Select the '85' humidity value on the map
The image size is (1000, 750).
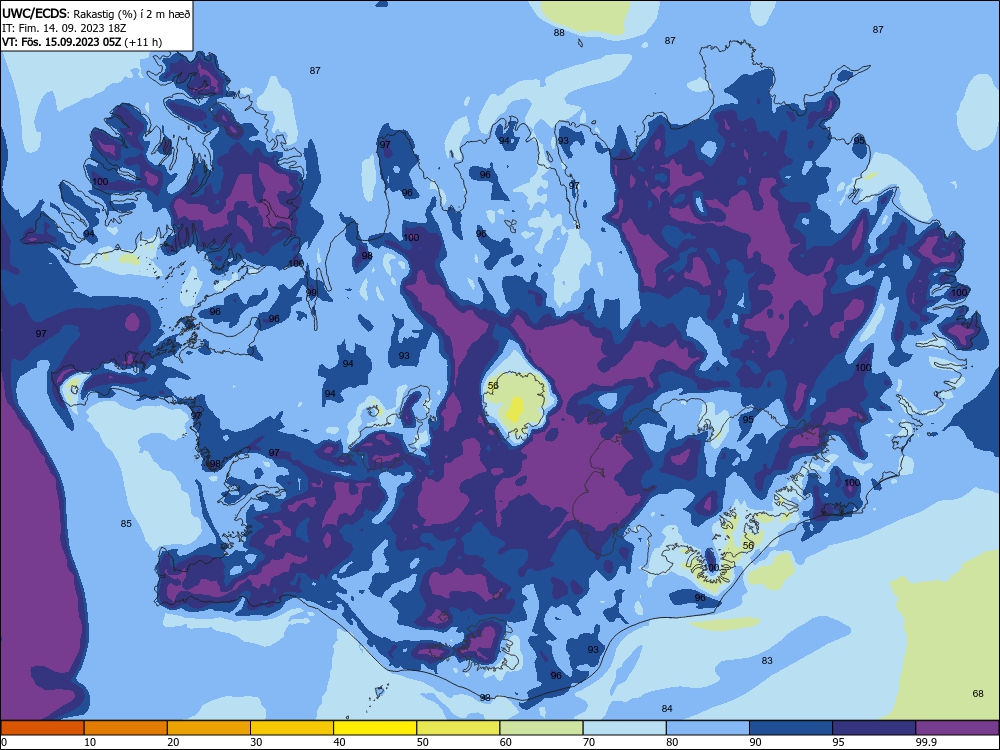126,524
